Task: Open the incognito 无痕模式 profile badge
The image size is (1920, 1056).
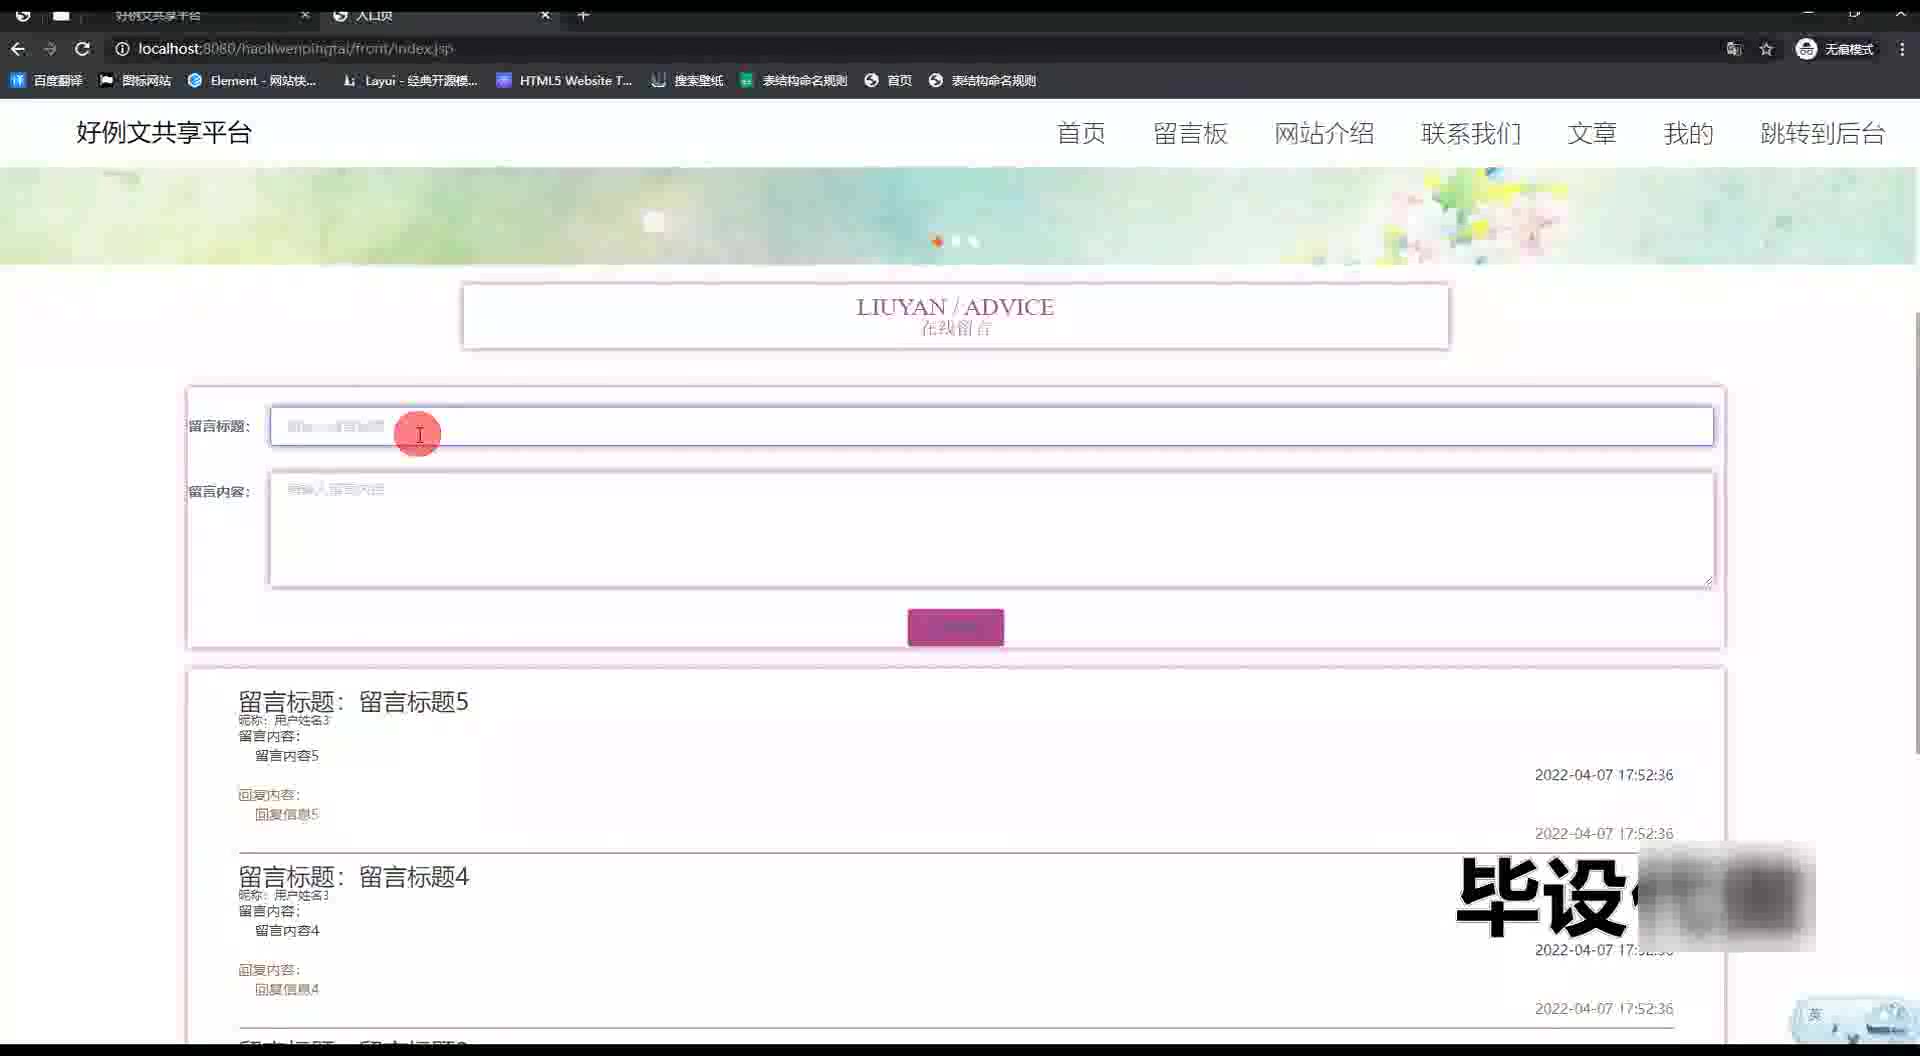Action: tap(1835, 48)
